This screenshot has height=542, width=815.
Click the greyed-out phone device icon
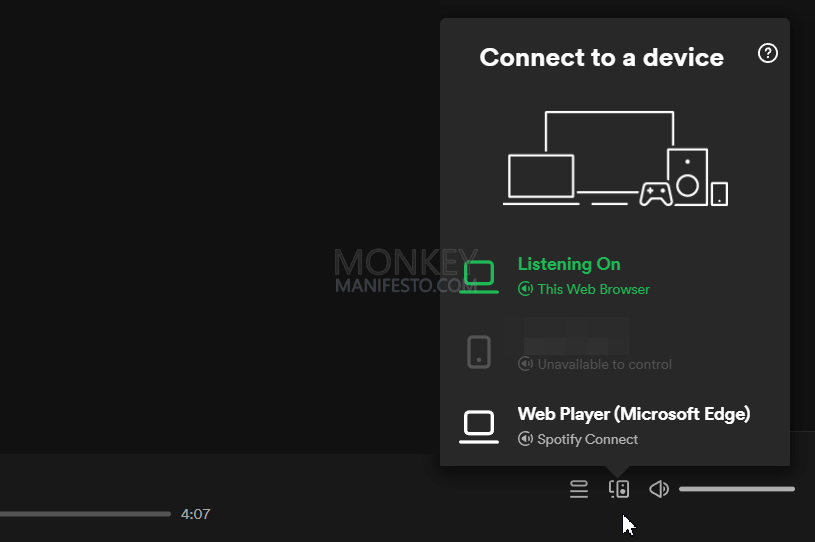(x=479, y=352)
